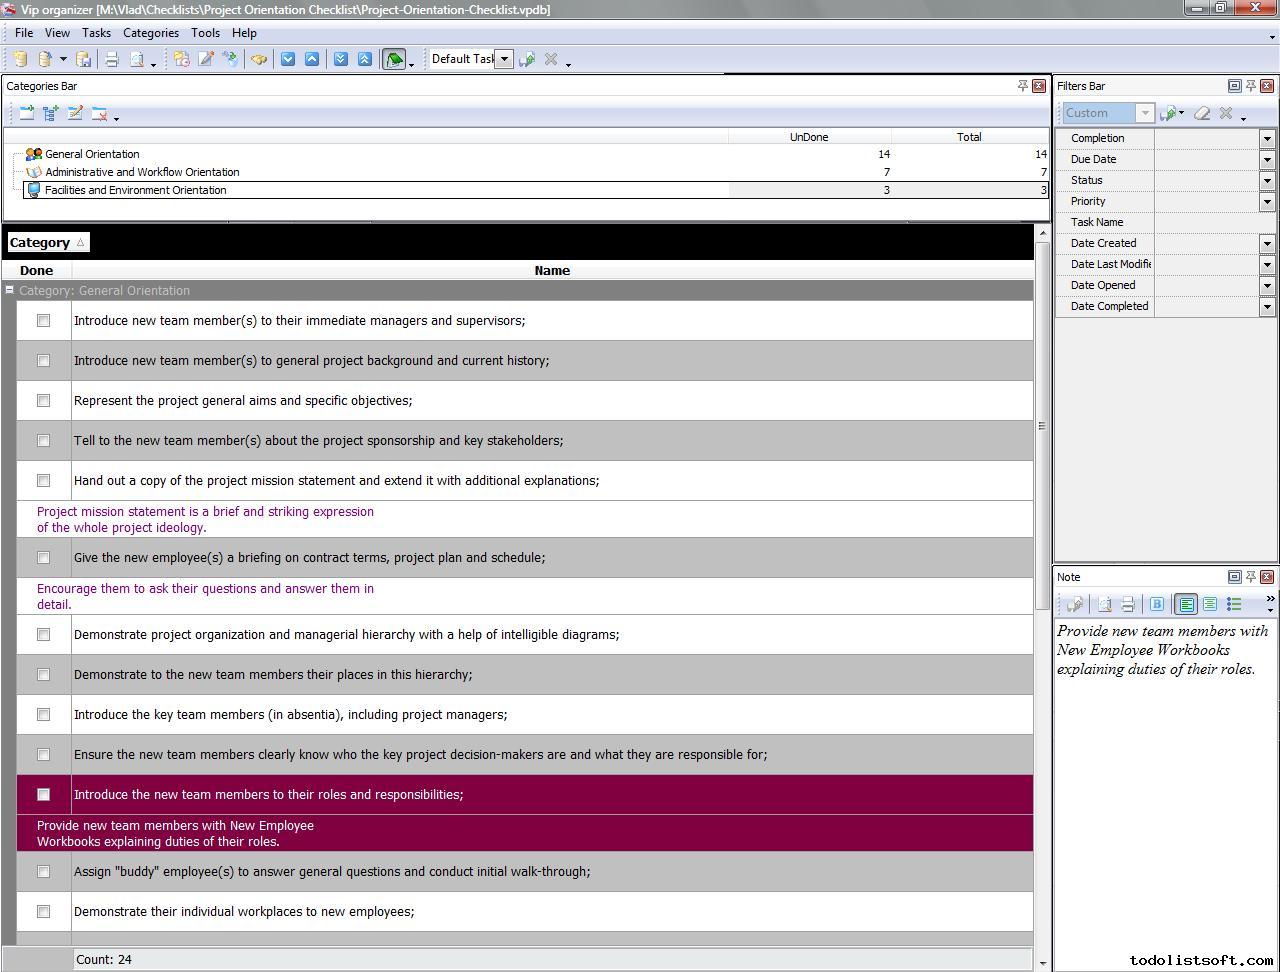Click the Edit Task pencil icon
The width and height of the screenshot is (1280, 972).
tap(206, 60)
